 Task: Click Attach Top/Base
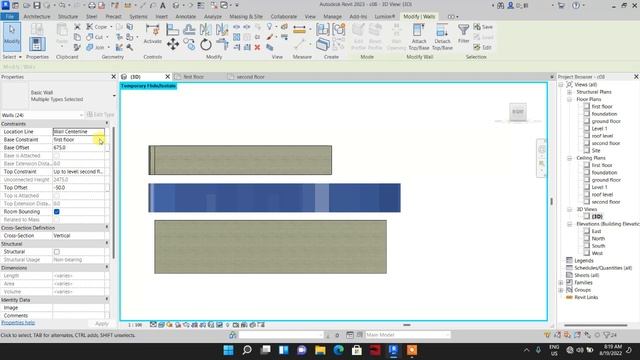coord(419,37)
